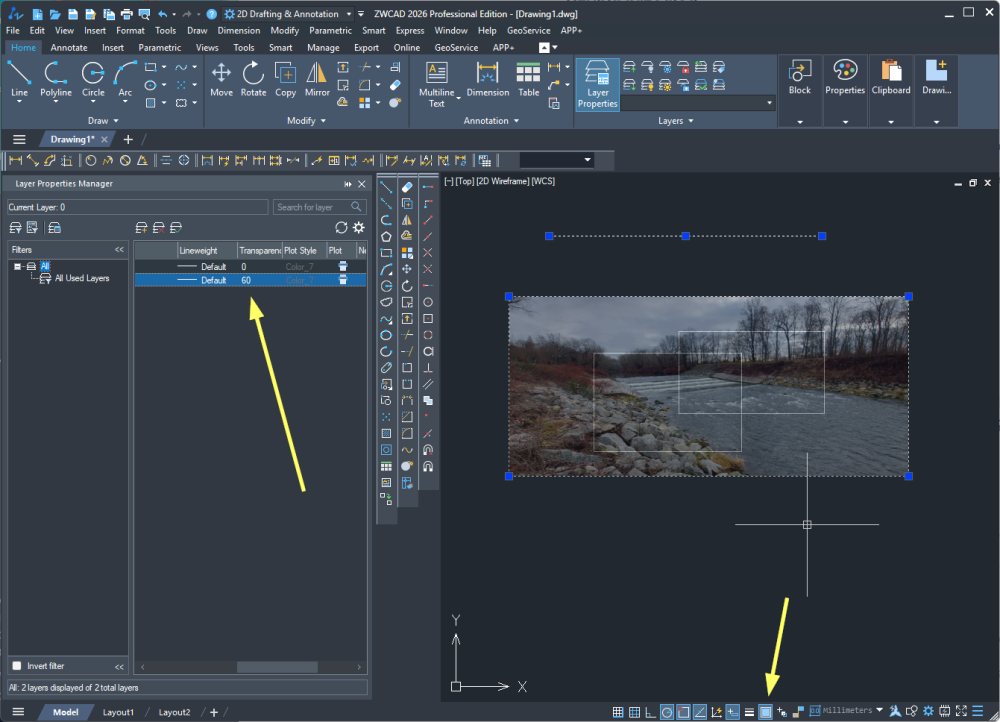Select the Mirror tool
1000x722 pixels.
(x=317, y=79)
